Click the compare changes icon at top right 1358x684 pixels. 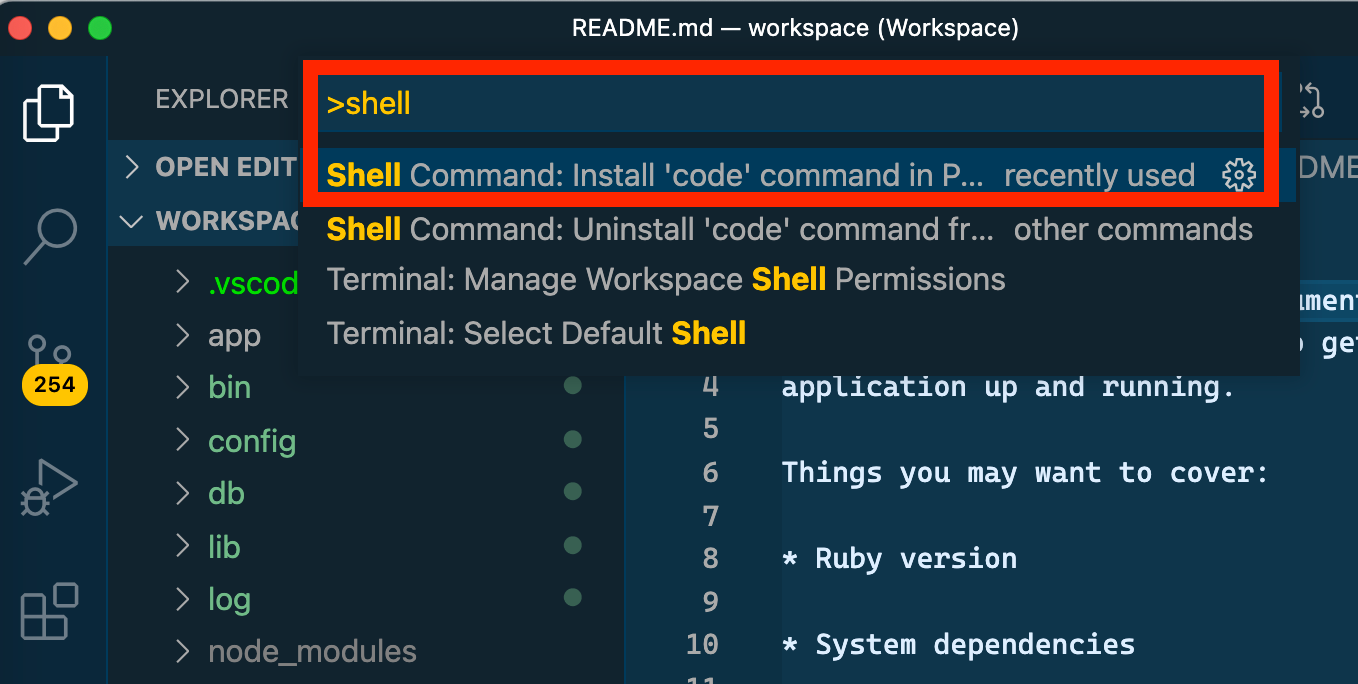(x=1310, y=100)
